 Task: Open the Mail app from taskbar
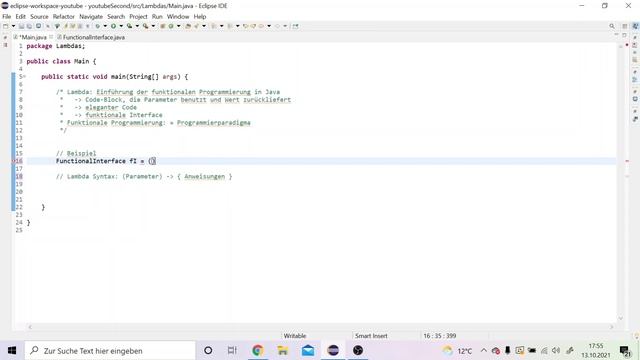pyautogui.click(x=308, y=351)
